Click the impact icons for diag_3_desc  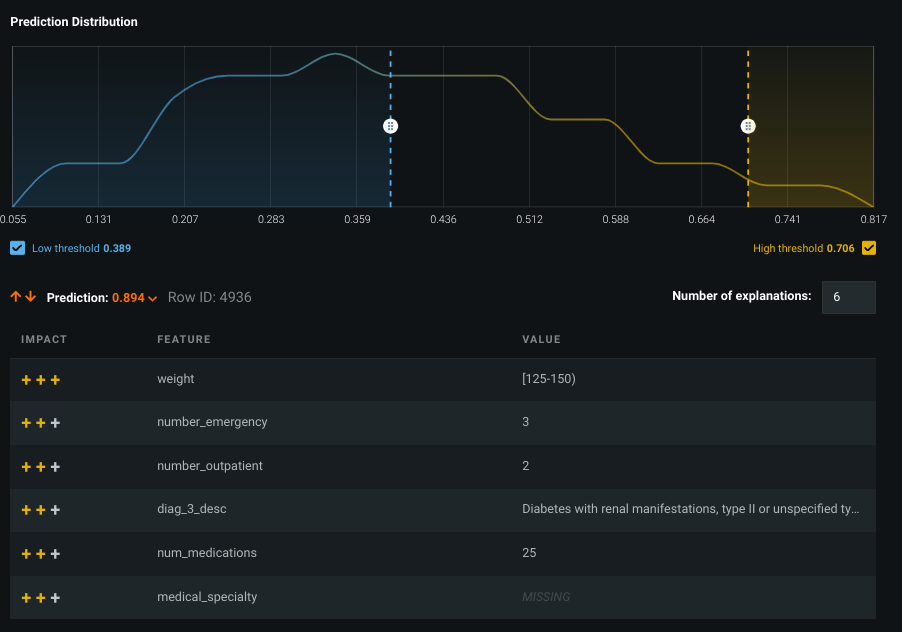41,510
